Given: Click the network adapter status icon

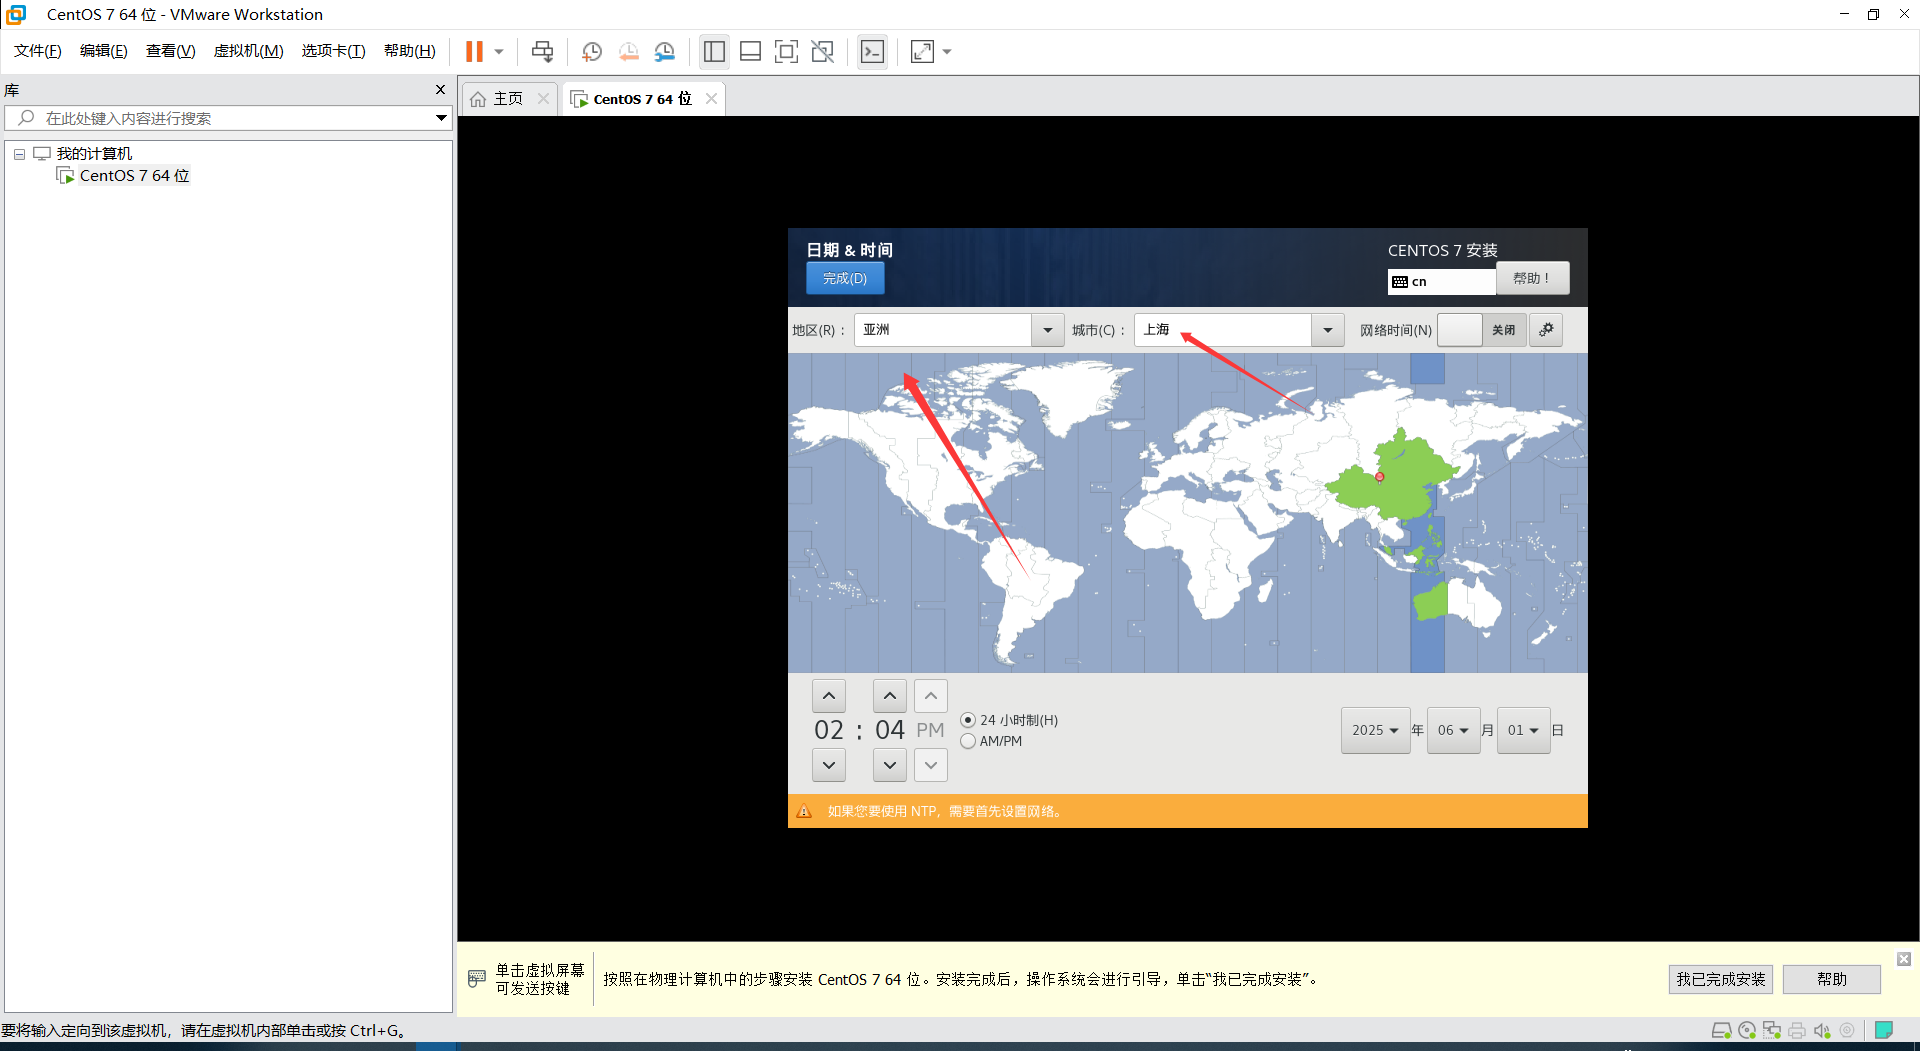Looking at the screenshot, I should [1772, 1030].
